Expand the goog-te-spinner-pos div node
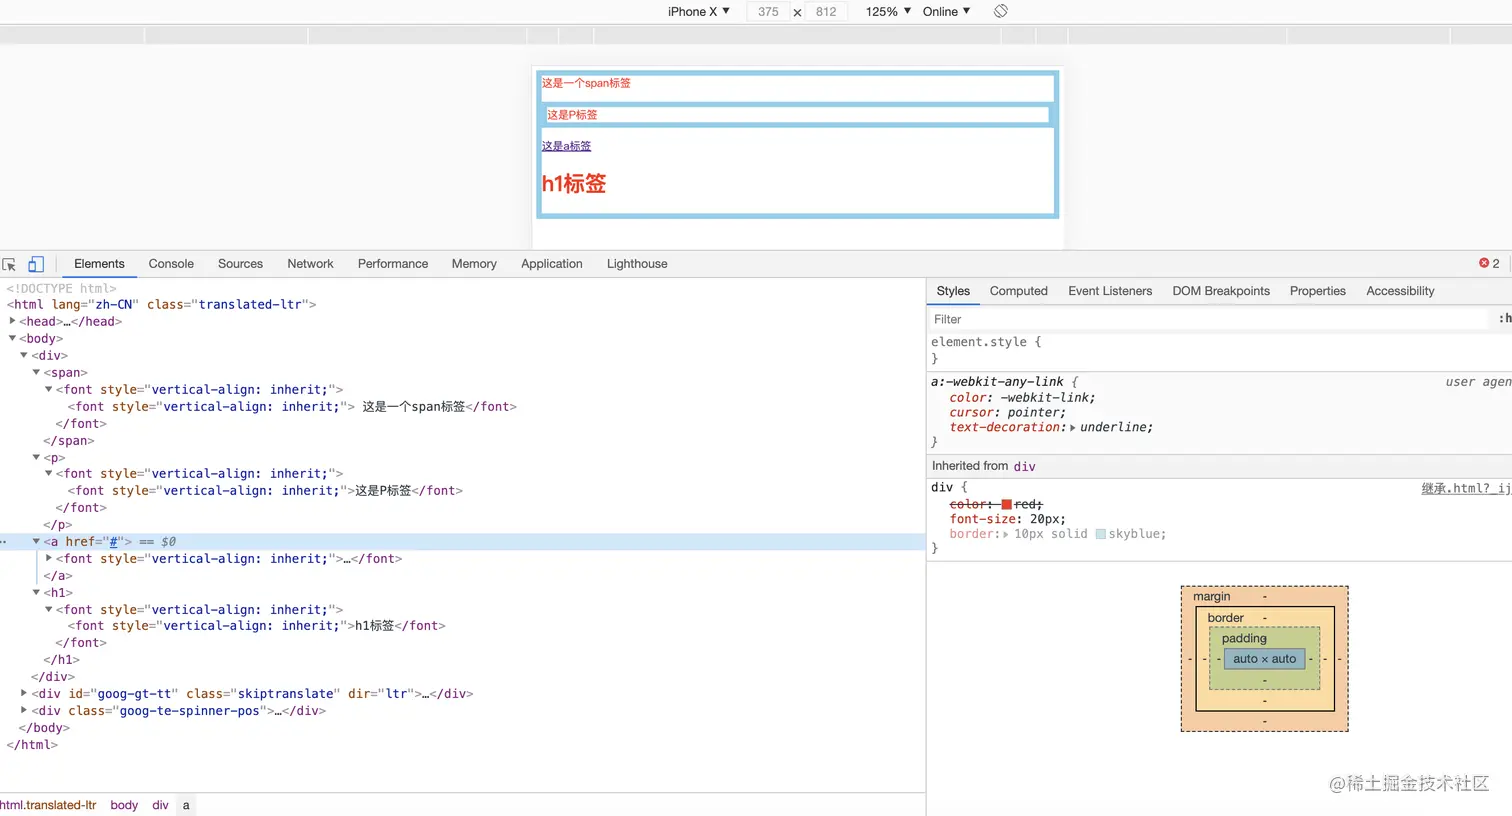The width and height of the screenshot is (1512, 816). coord(24,710)
